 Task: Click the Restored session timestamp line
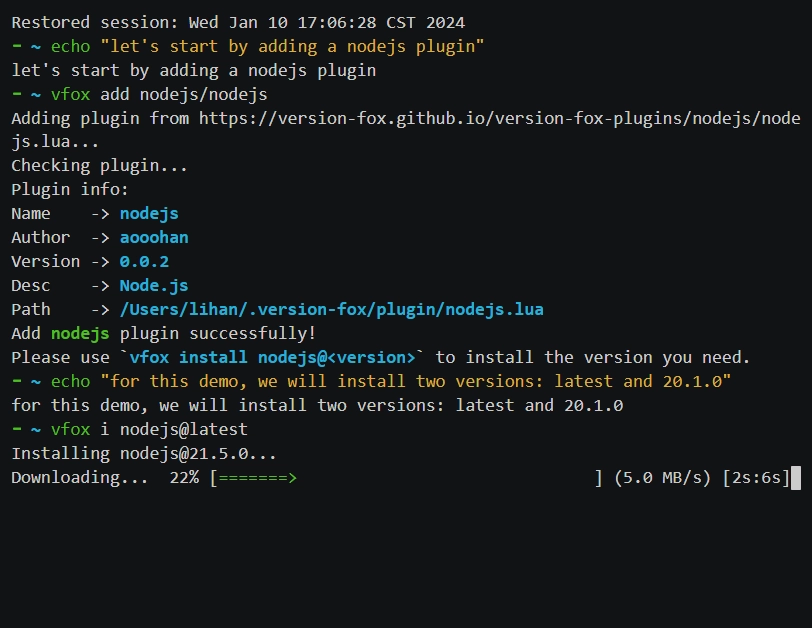[x=238, y=22]
